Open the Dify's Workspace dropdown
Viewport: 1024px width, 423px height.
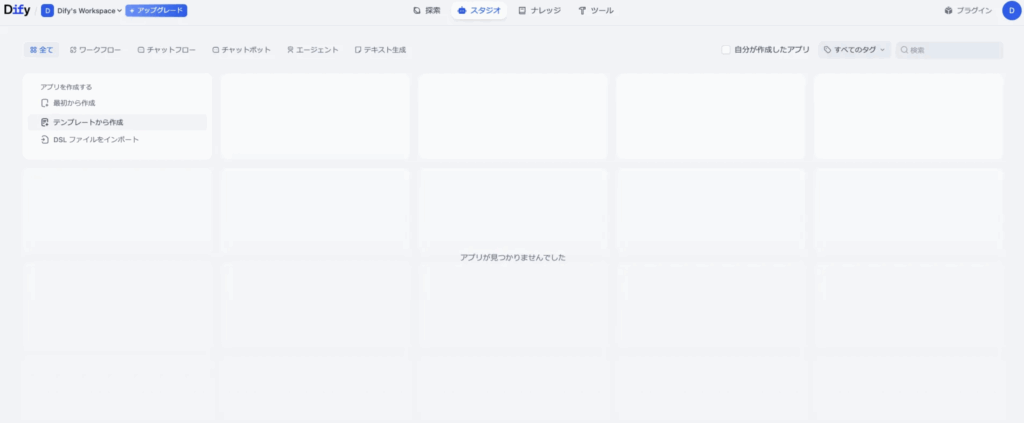tap(85, 11)
